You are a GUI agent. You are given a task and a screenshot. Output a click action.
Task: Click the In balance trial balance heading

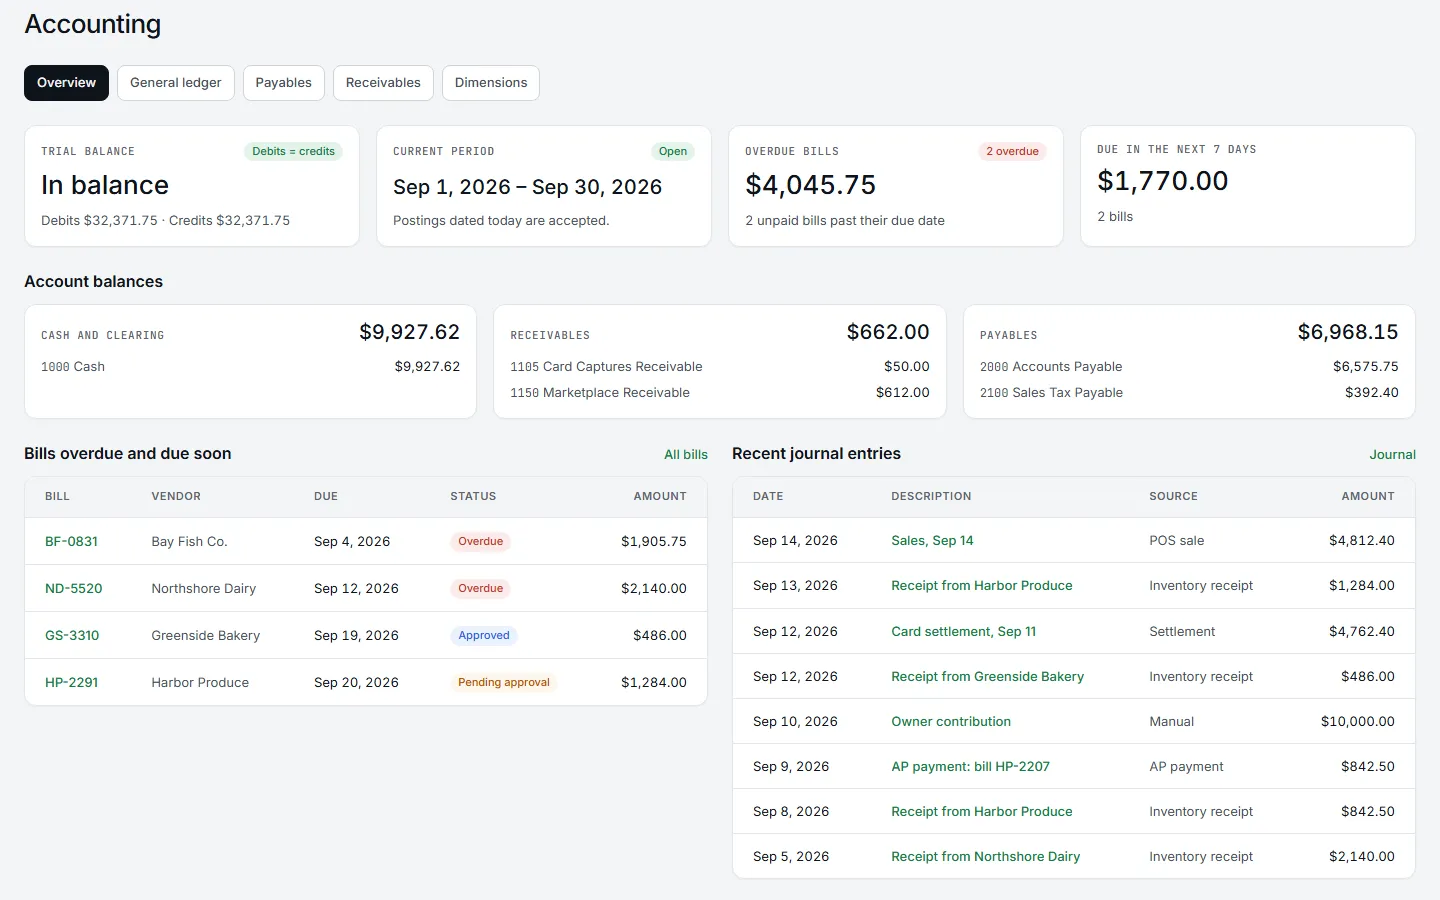click(x=105, y=185)
